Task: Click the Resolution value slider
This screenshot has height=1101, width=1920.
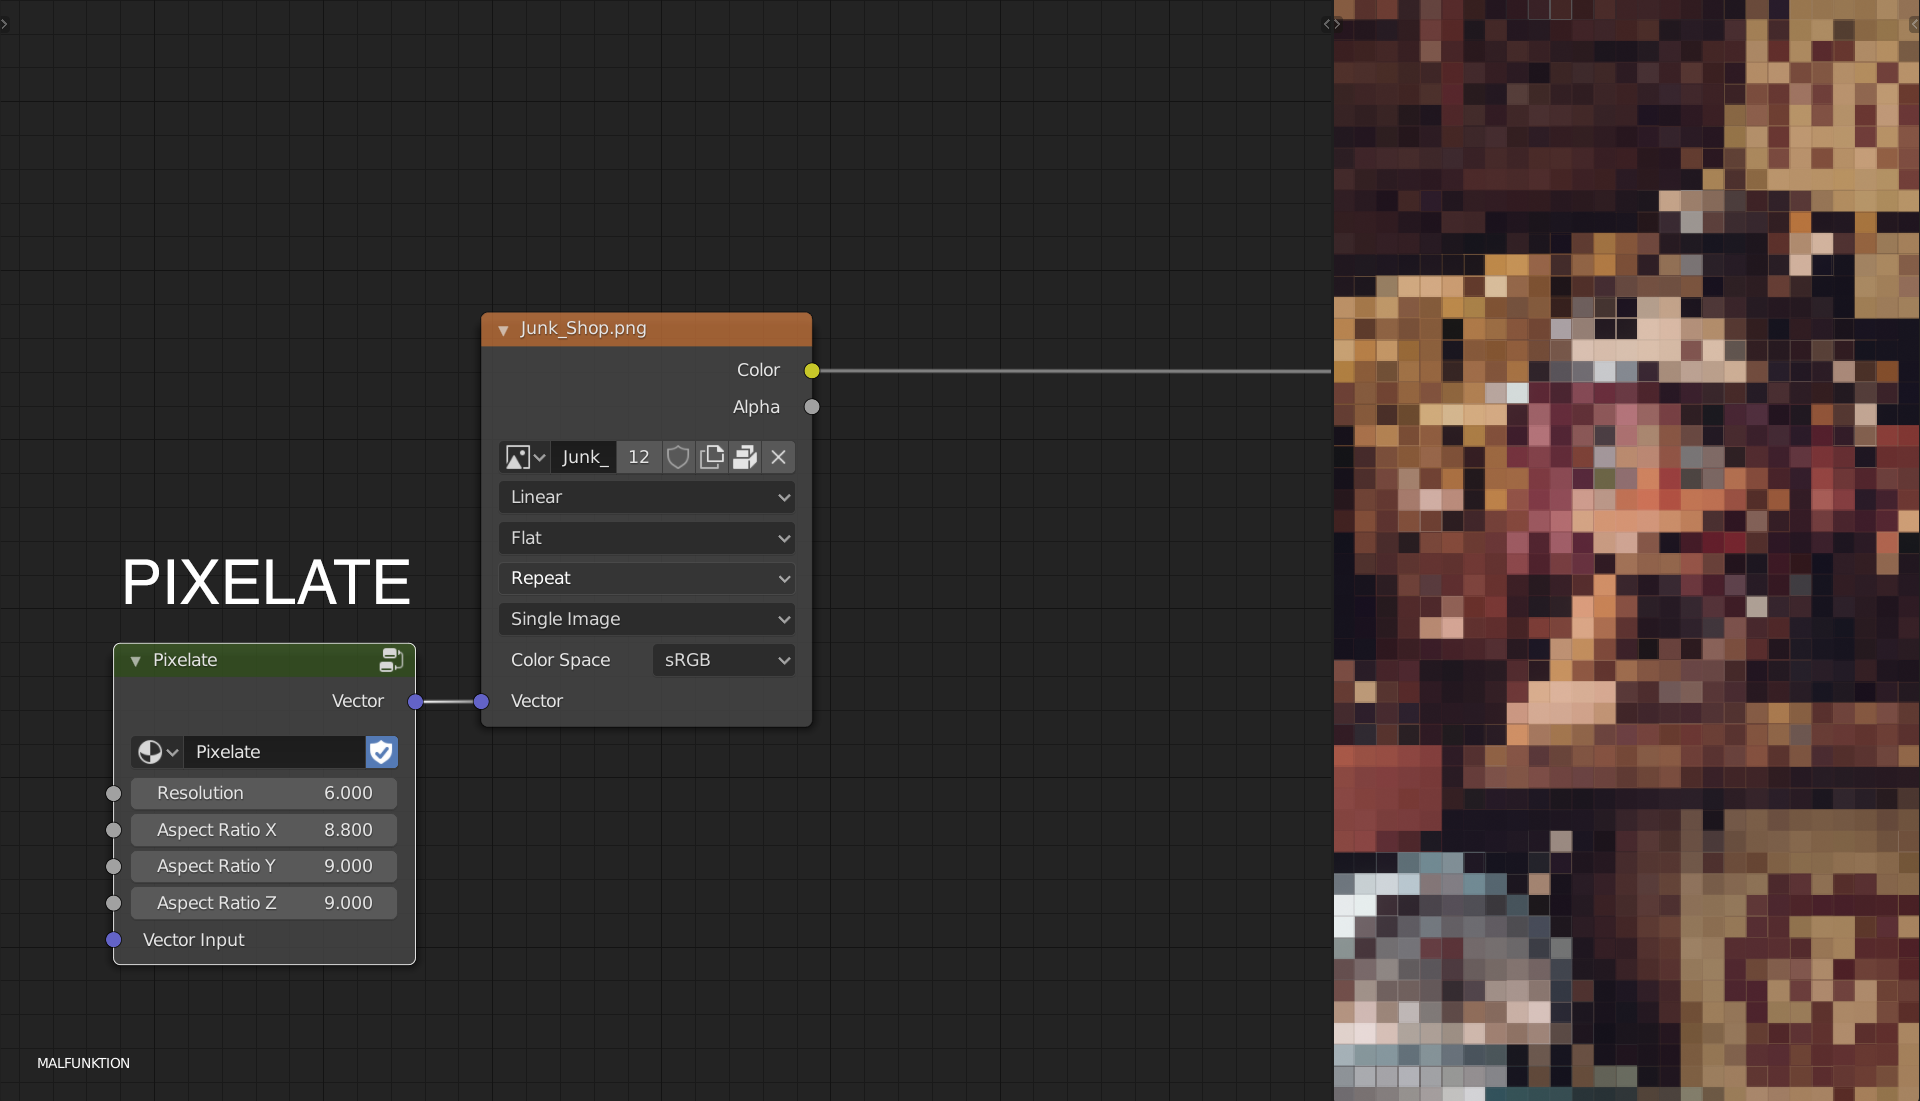Action: [x=264, y=793]
